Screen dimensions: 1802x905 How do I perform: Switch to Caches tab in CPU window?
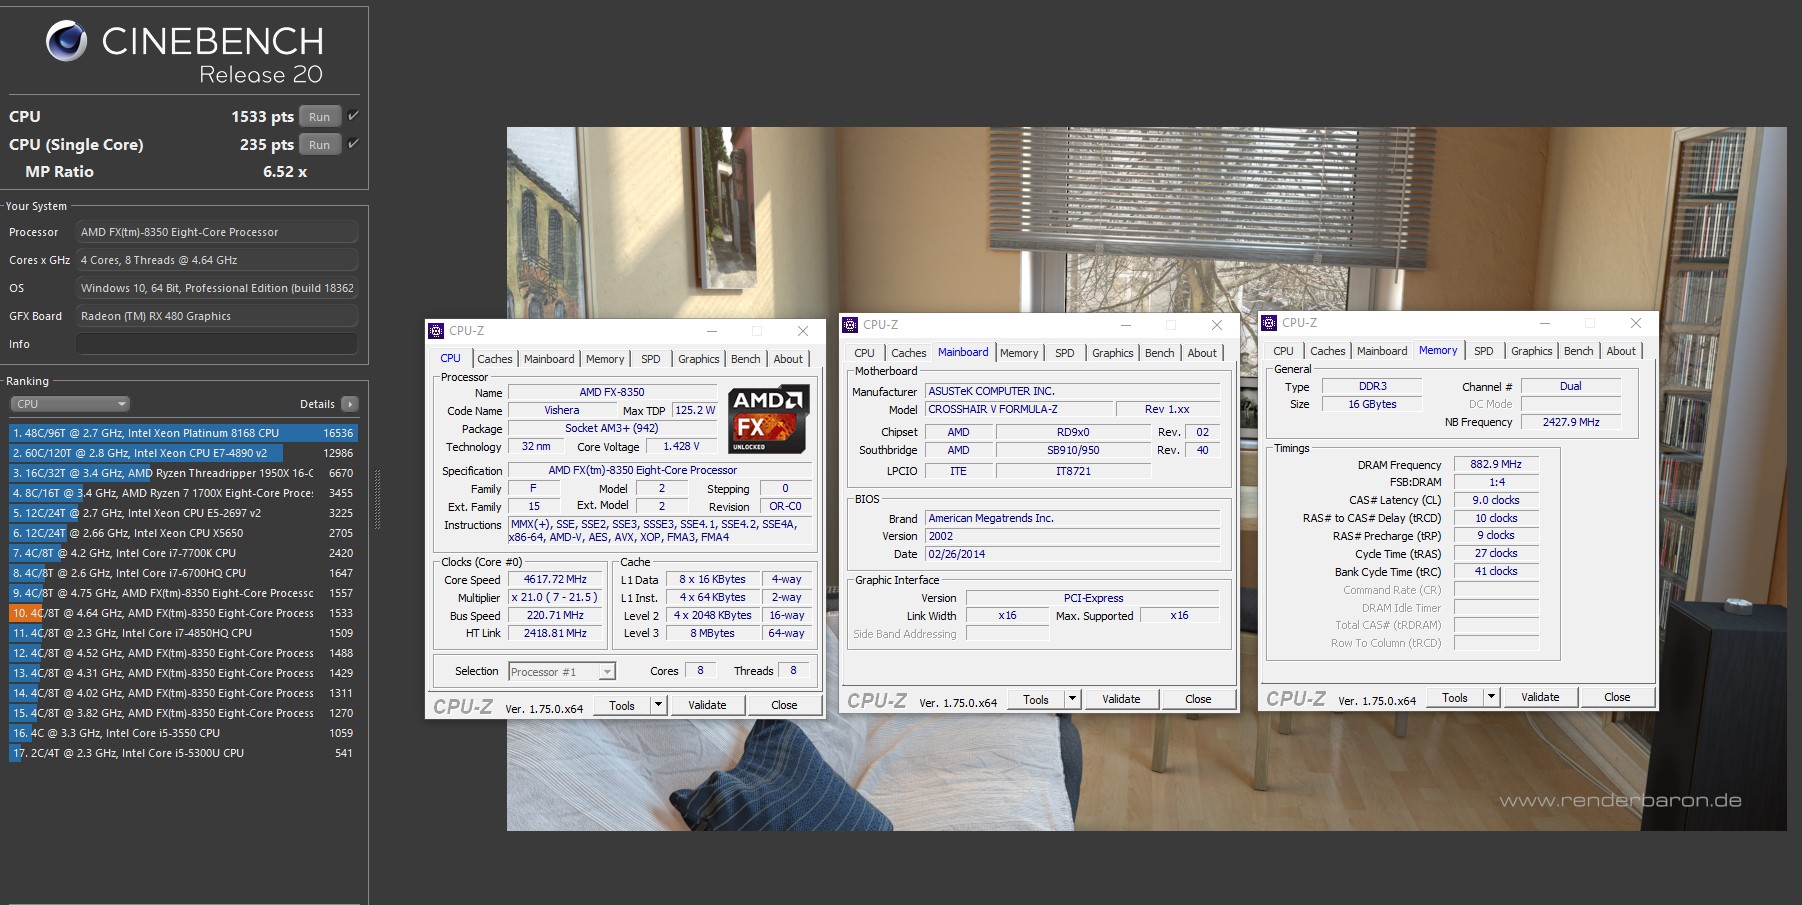494,359
